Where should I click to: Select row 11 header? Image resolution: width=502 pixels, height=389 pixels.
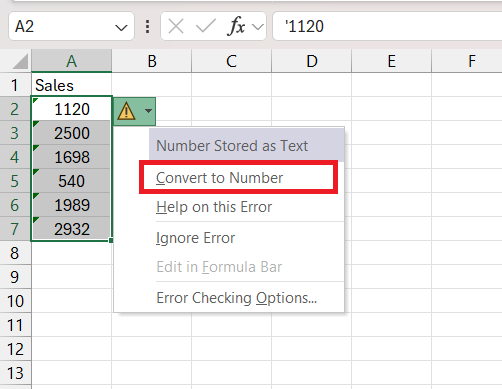click(15, 325)
